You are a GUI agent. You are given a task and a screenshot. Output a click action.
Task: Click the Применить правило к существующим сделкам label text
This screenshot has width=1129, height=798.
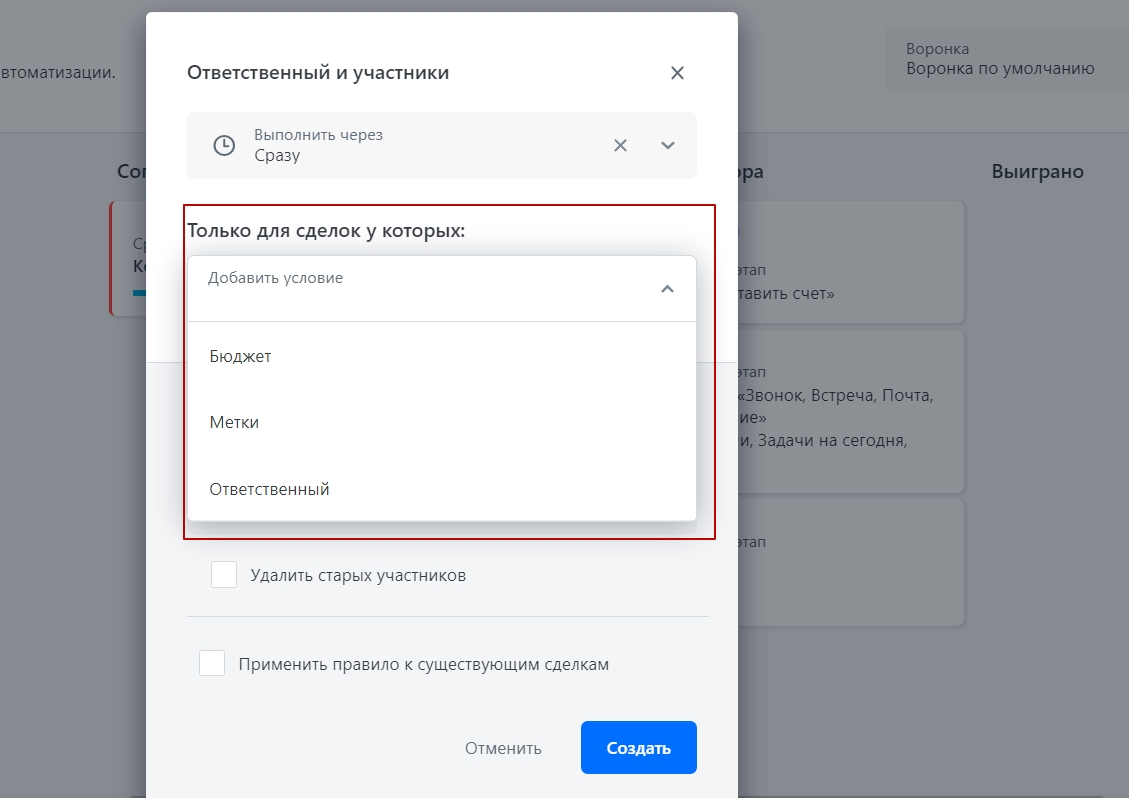pos(423,664)
